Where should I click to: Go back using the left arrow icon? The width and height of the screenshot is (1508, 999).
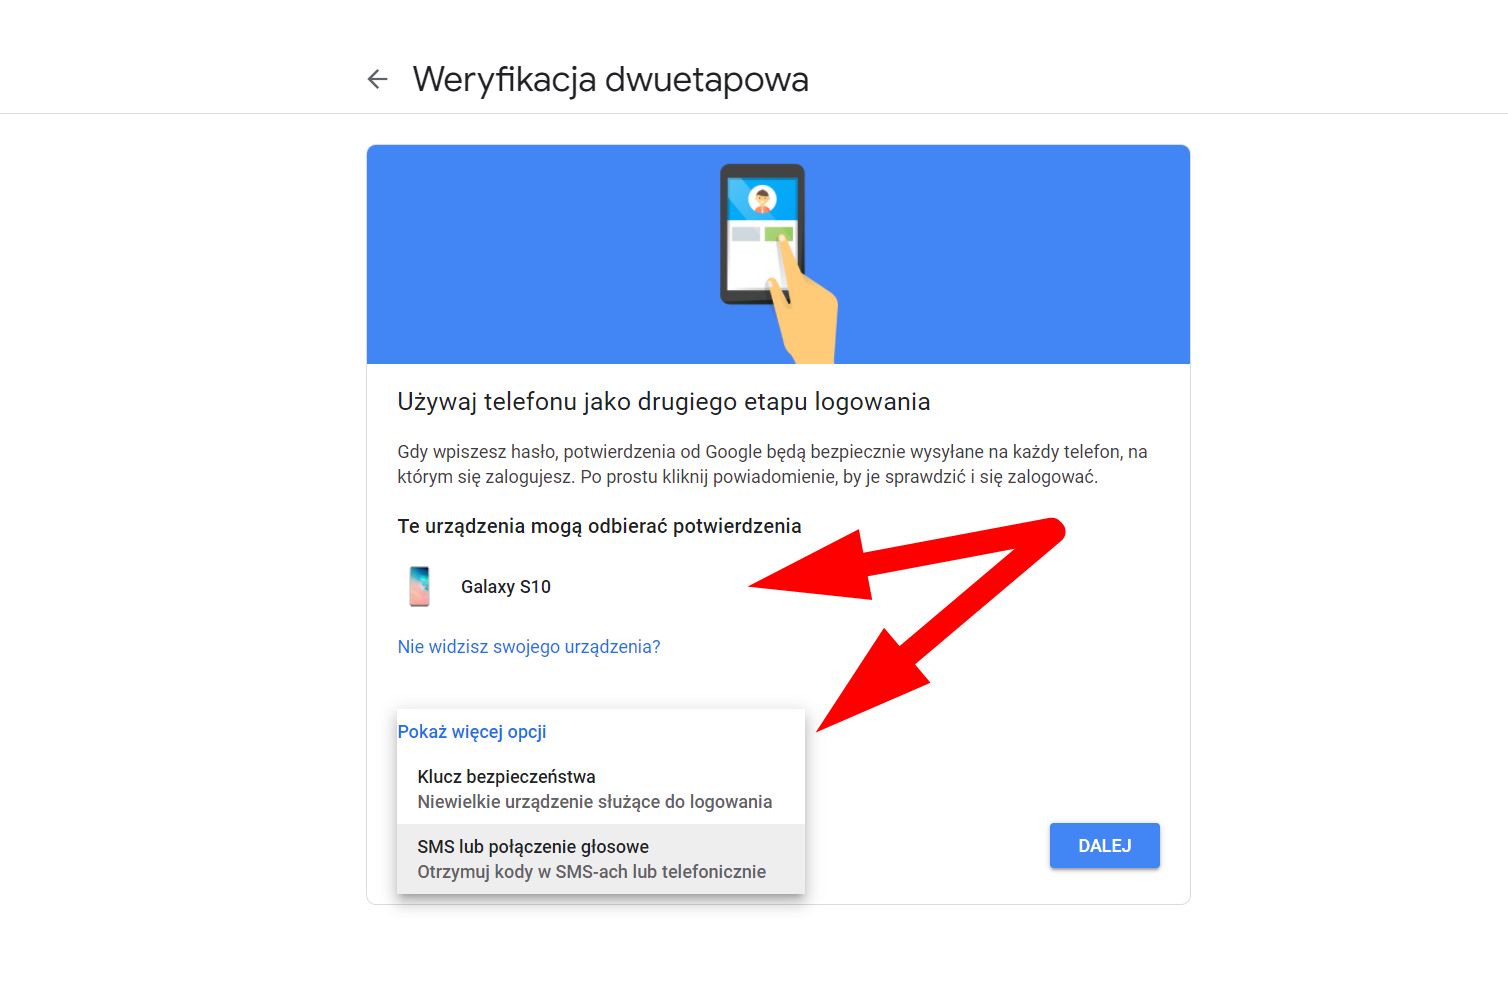[x=377, y=79]
